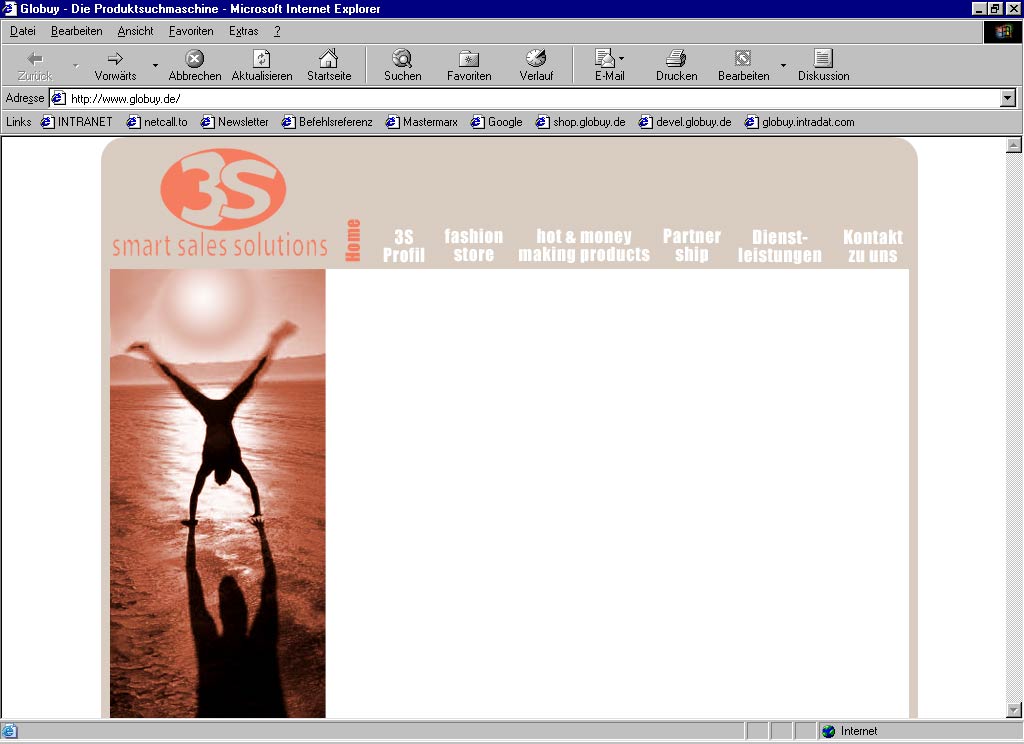This screenshot has height=744, width=1024.
Task: Open the shop.globuy.de links shortcut
Action: click(581, 122)
